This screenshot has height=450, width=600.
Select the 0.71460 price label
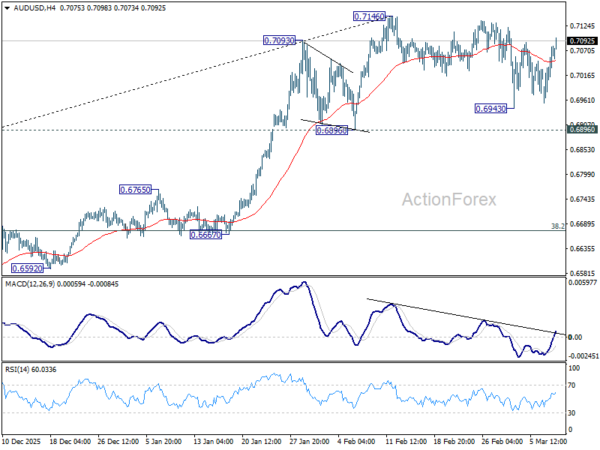click(x=369, y=16)
